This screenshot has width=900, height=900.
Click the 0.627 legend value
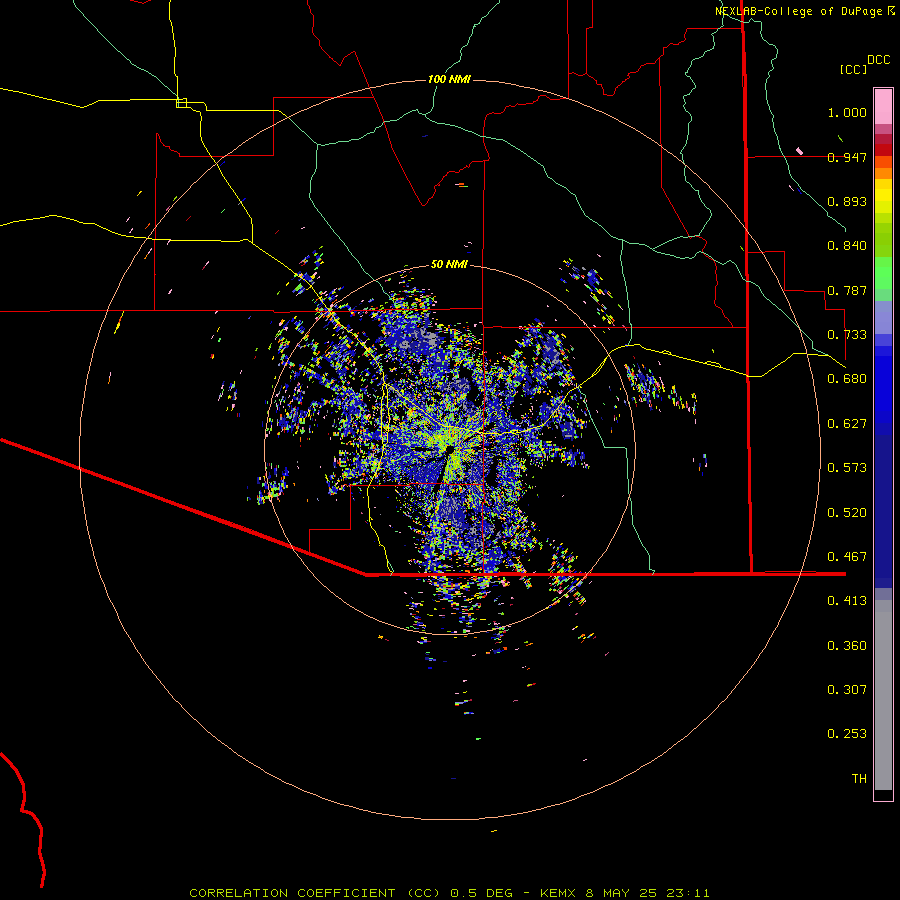tap(847, 424)
